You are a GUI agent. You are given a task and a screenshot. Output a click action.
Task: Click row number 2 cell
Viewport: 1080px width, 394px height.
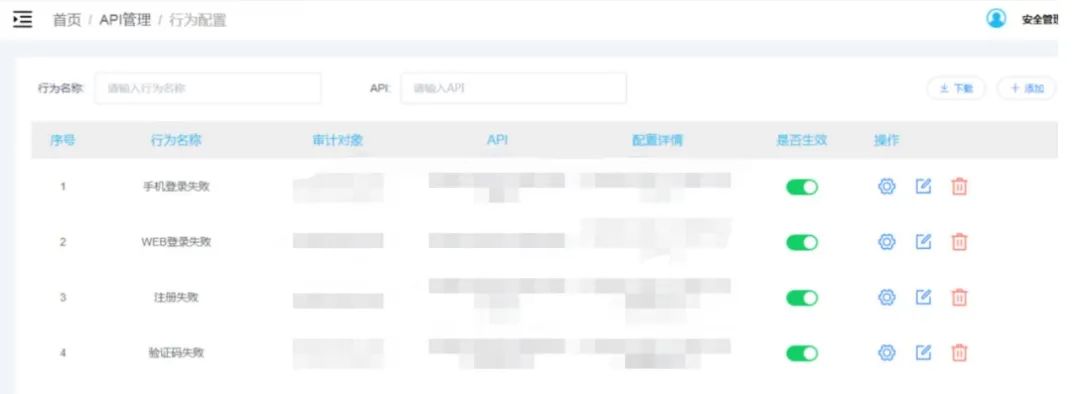[63, 242]
